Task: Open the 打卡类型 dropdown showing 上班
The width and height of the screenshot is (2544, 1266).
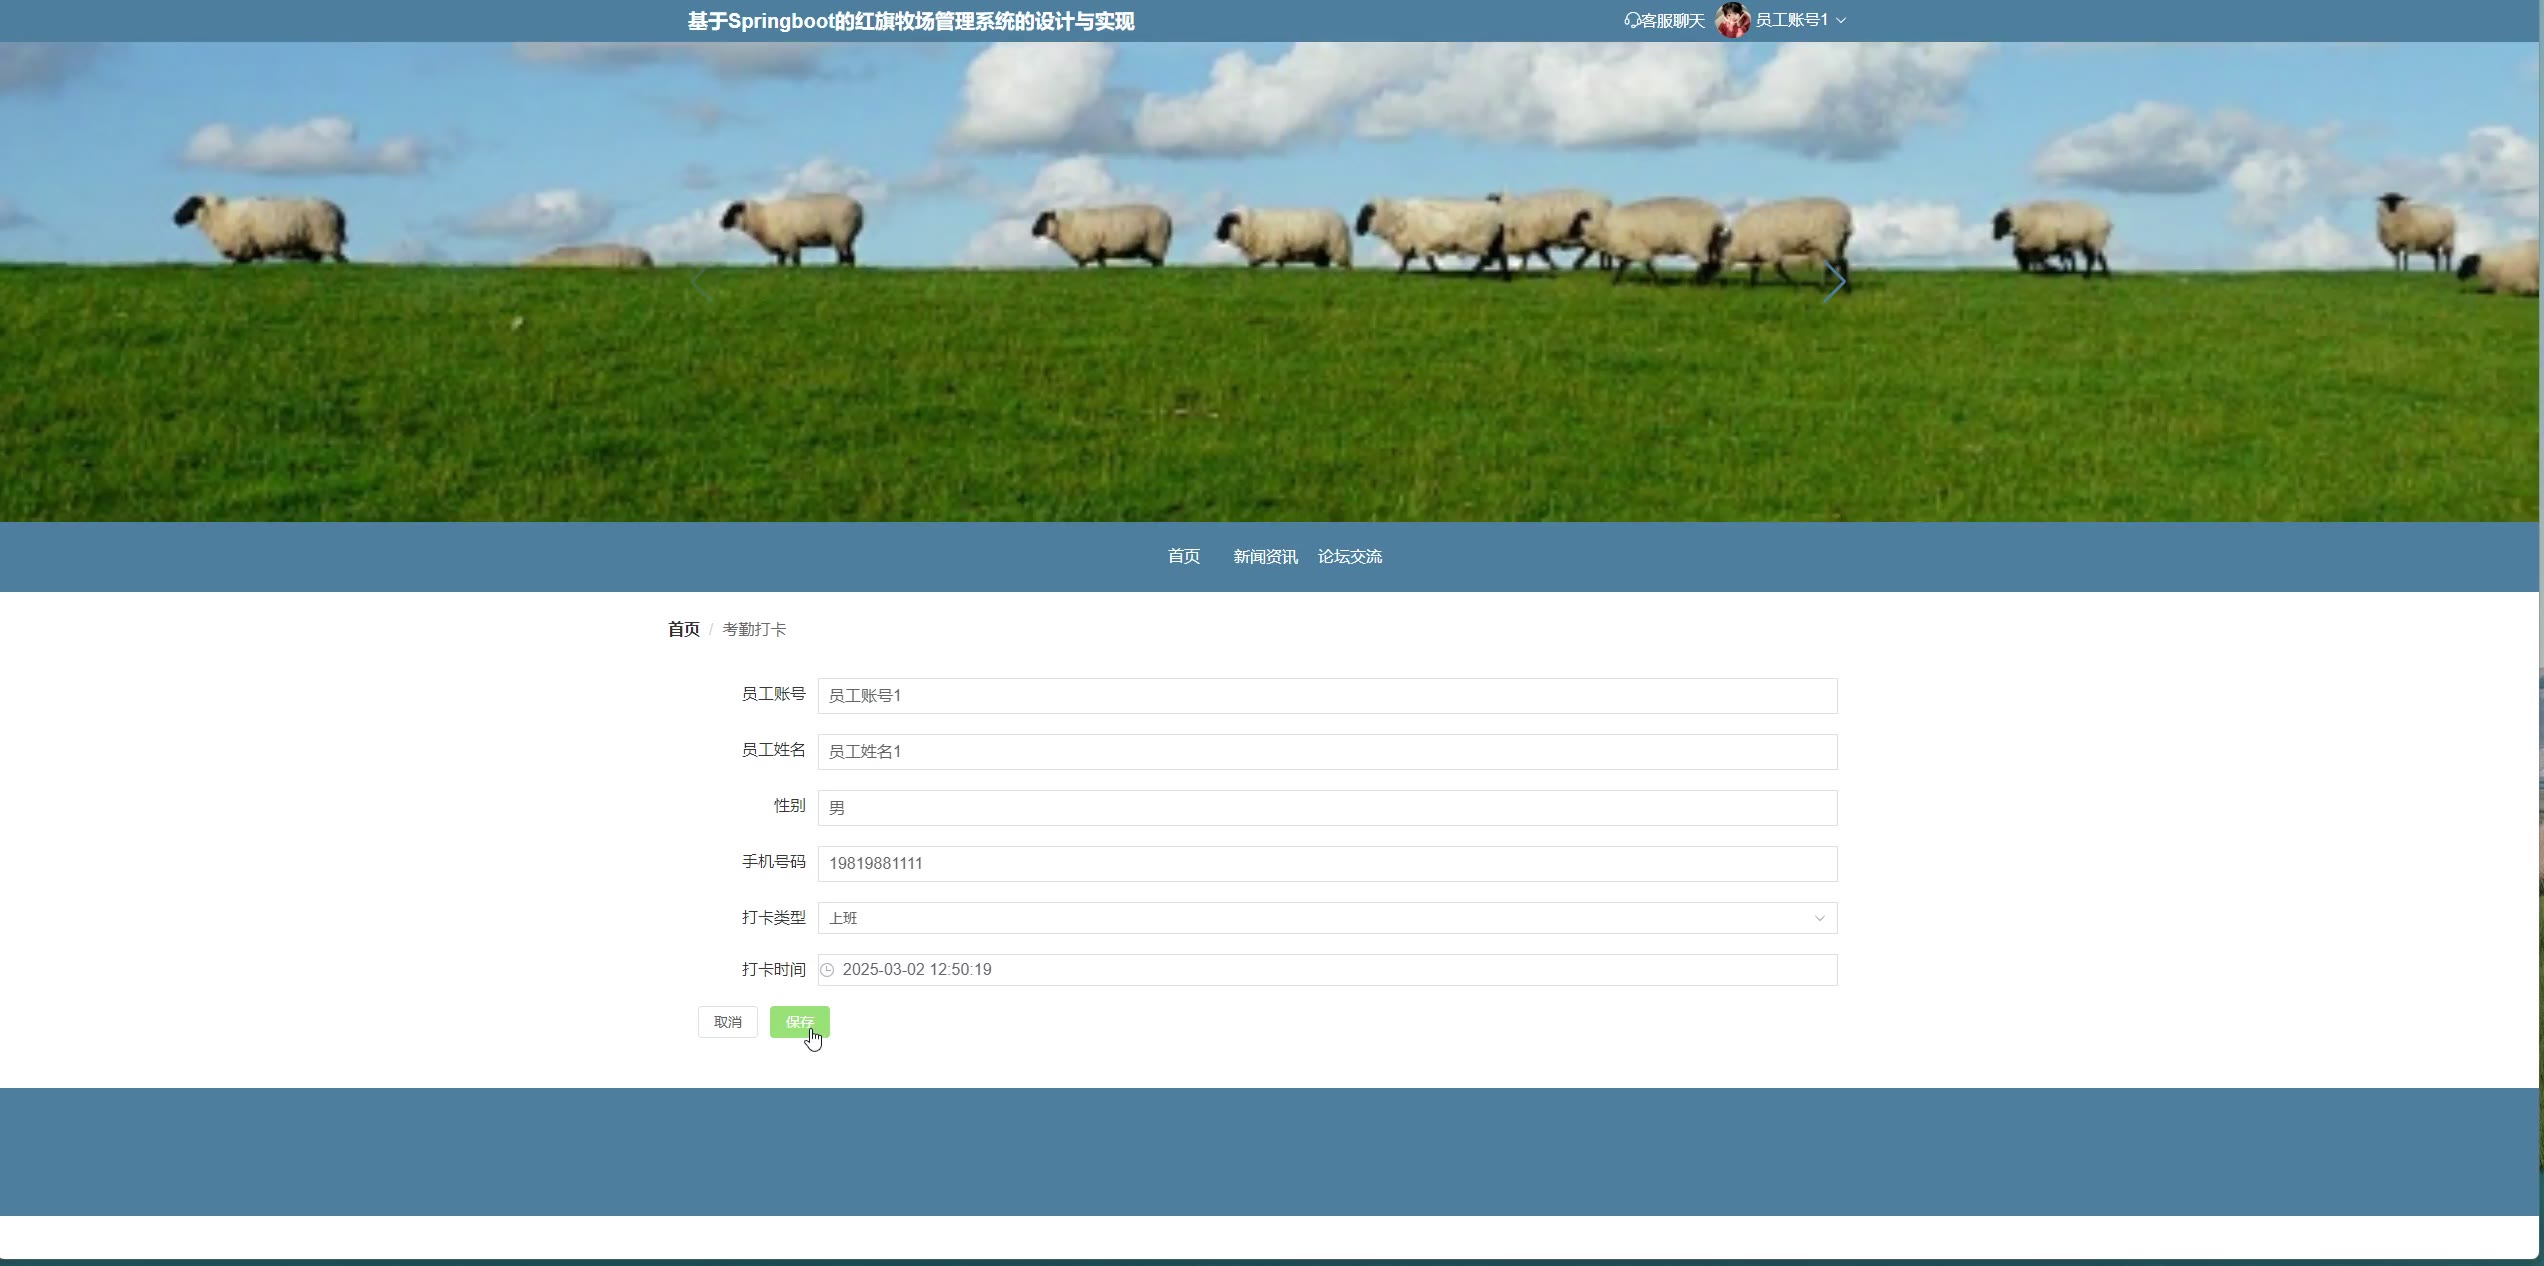Action: pos(1326,918)
